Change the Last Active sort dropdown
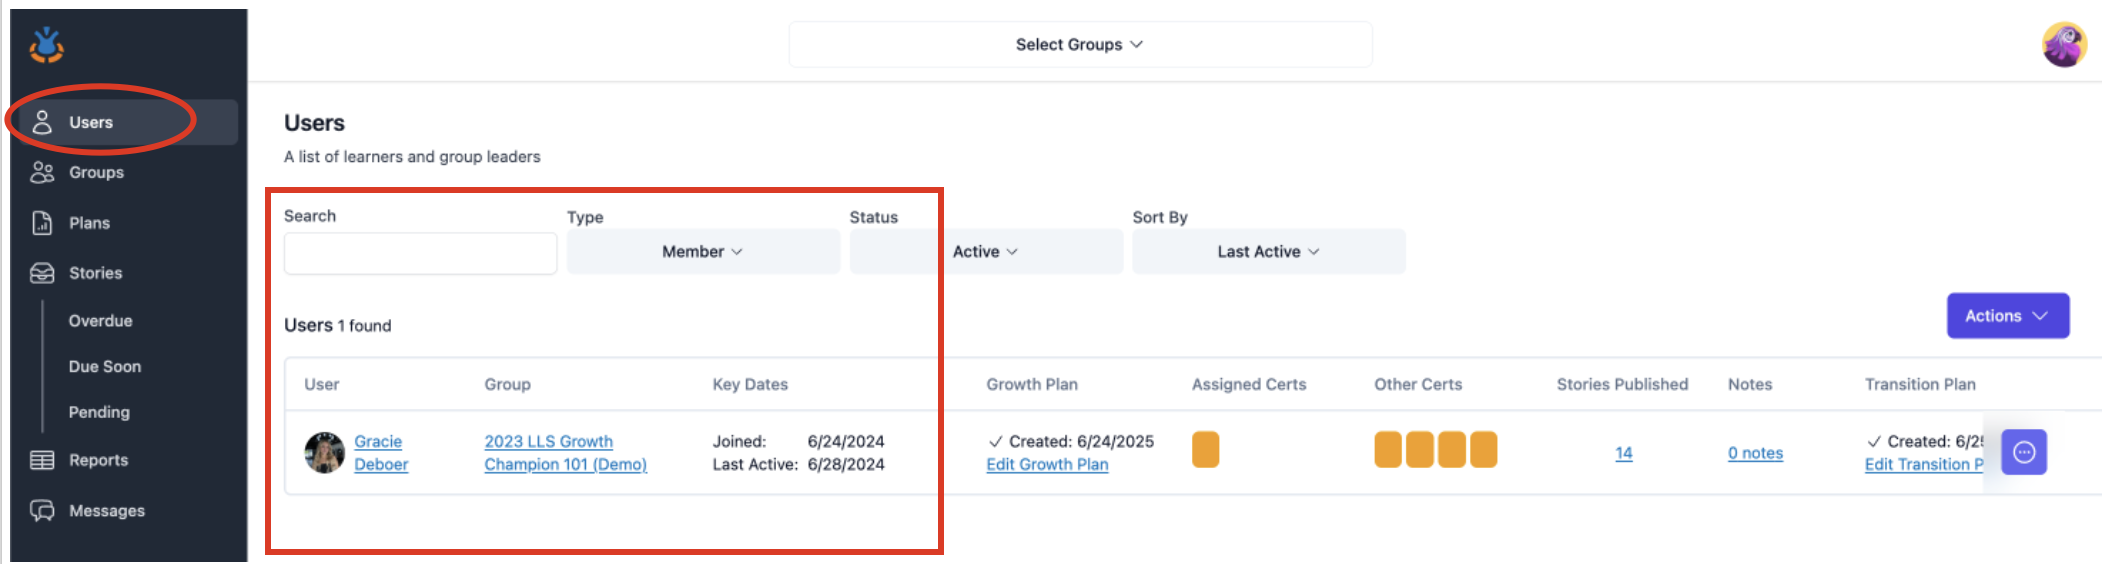Screen dimensions: 2102x564 [1268, 252]
